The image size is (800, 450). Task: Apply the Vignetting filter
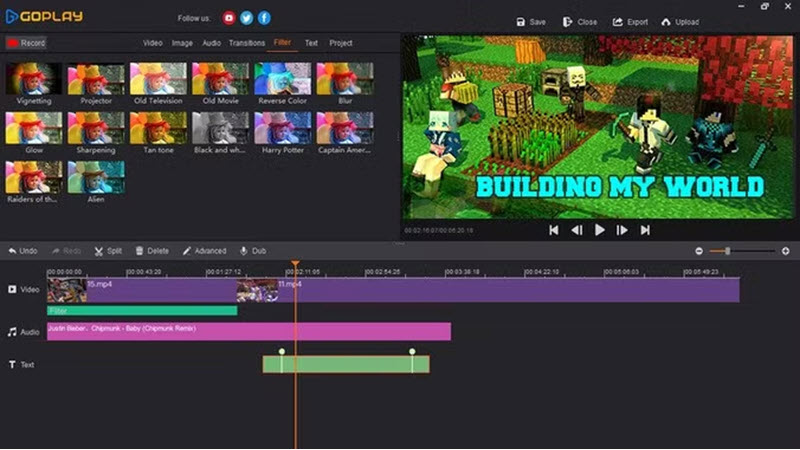[34, 79]
